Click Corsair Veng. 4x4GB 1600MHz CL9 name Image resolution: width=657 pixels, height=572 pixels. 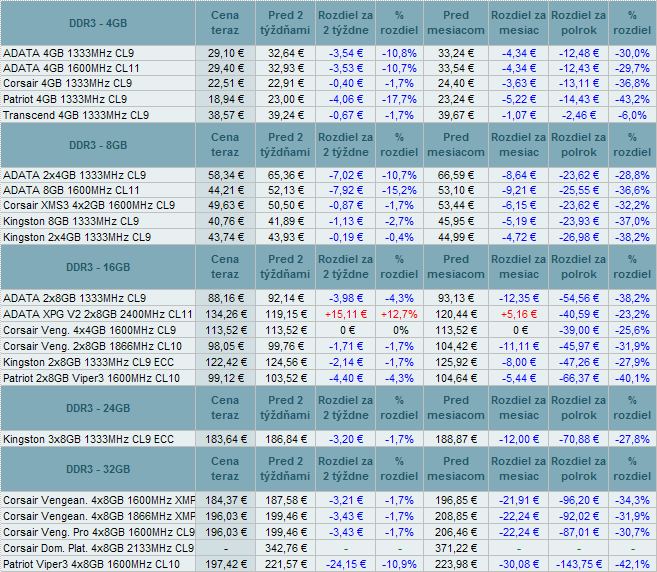tap(90, 330)
